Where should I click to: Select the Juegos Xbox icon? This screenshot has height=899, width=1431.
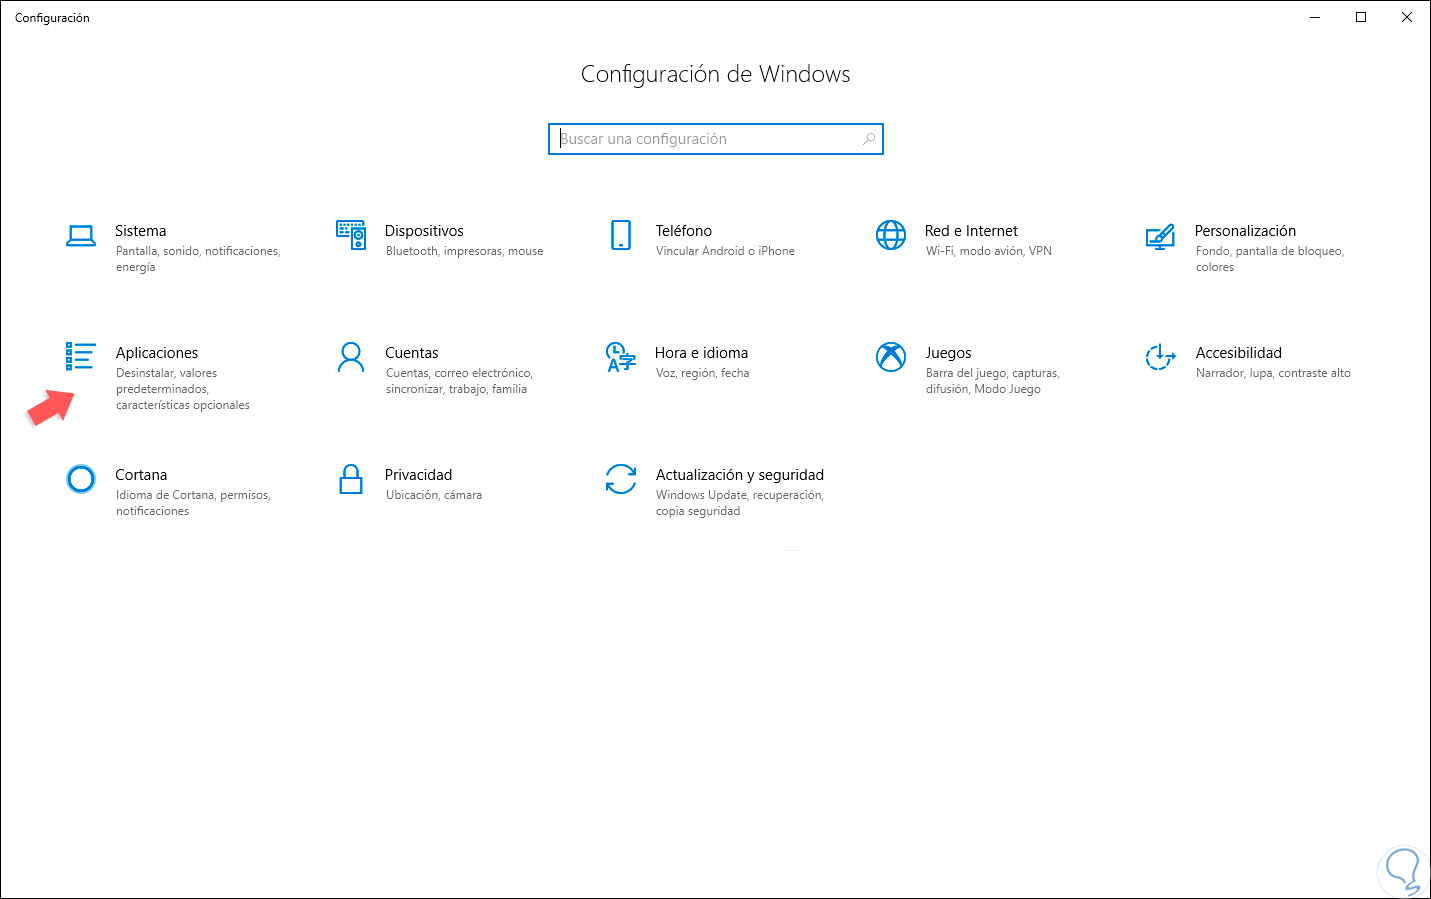coord(891,357)
